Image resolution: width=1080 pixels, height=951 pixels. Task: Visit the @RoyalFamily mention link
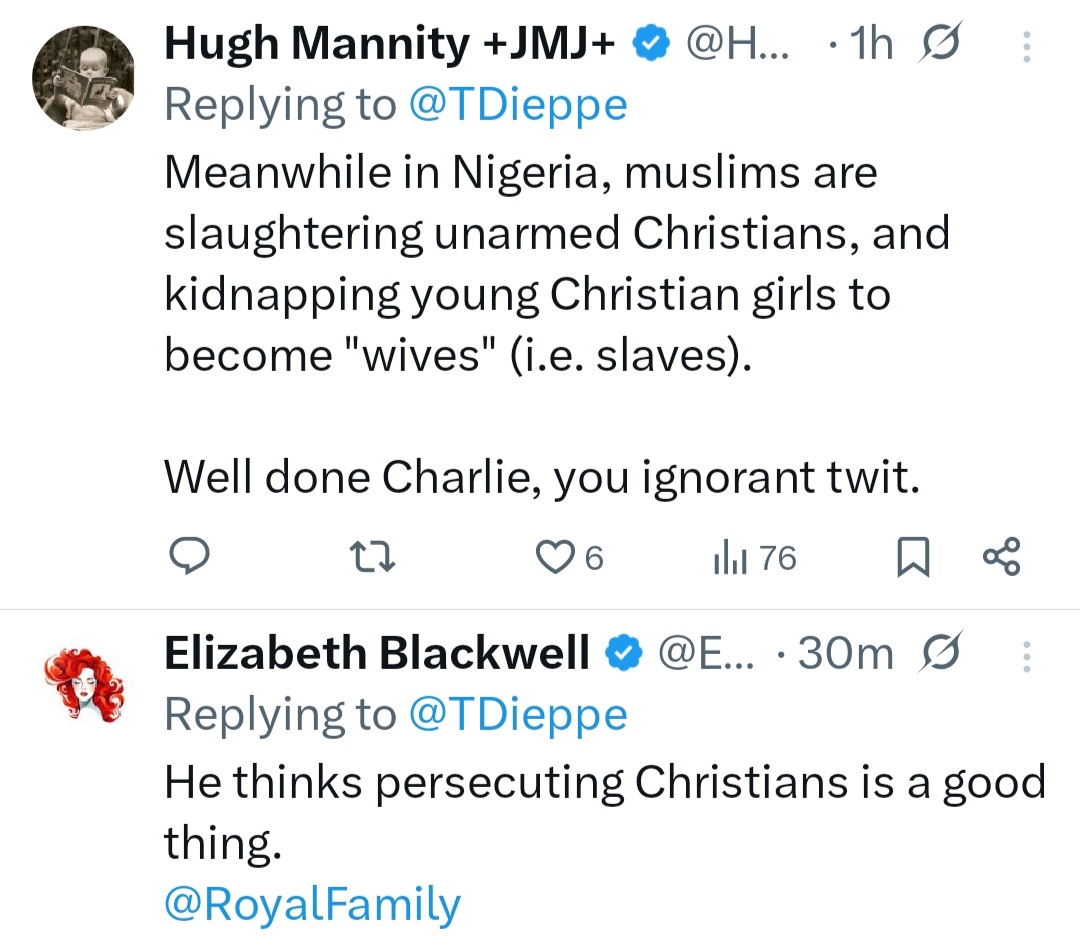(x=312, y=904)
